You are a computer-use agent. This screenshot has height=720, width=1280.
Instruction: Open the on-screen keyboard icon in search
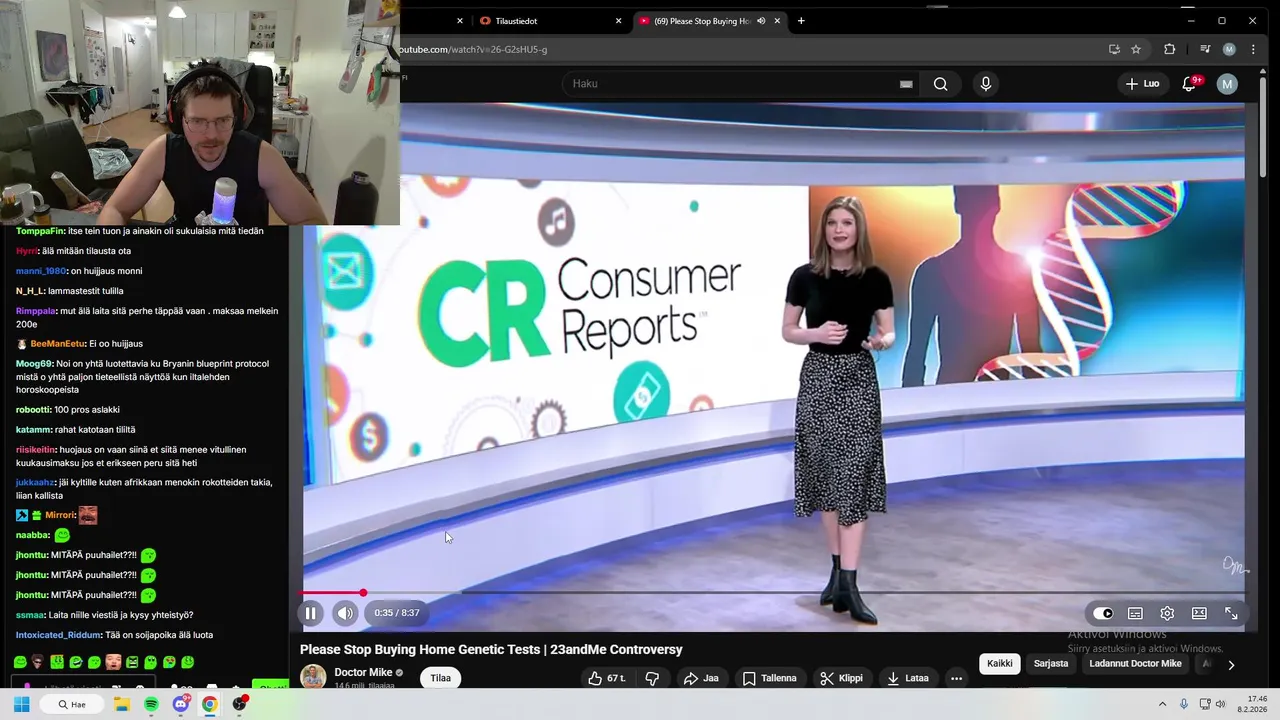click(x=906, y=84)
